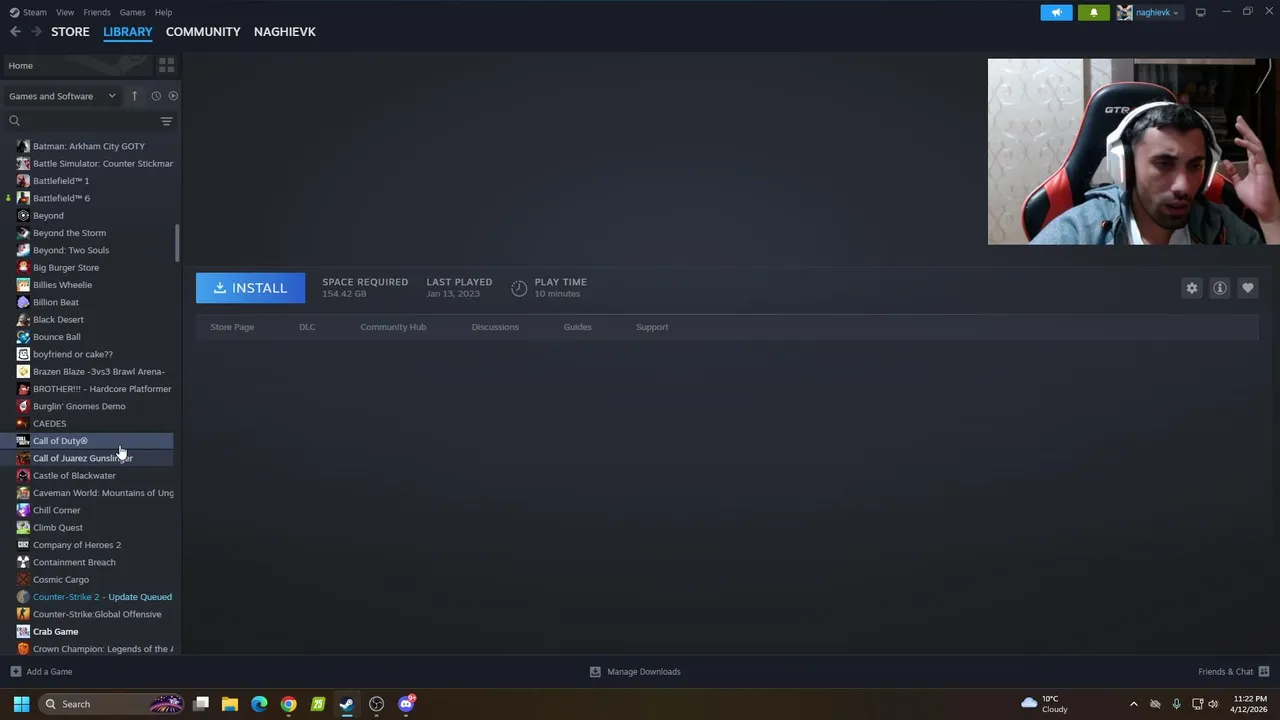Image resolution: width=1280 pixels, height=720 pixels.
Task: Show recent activity with the clock icon
Action: [156, 96]
